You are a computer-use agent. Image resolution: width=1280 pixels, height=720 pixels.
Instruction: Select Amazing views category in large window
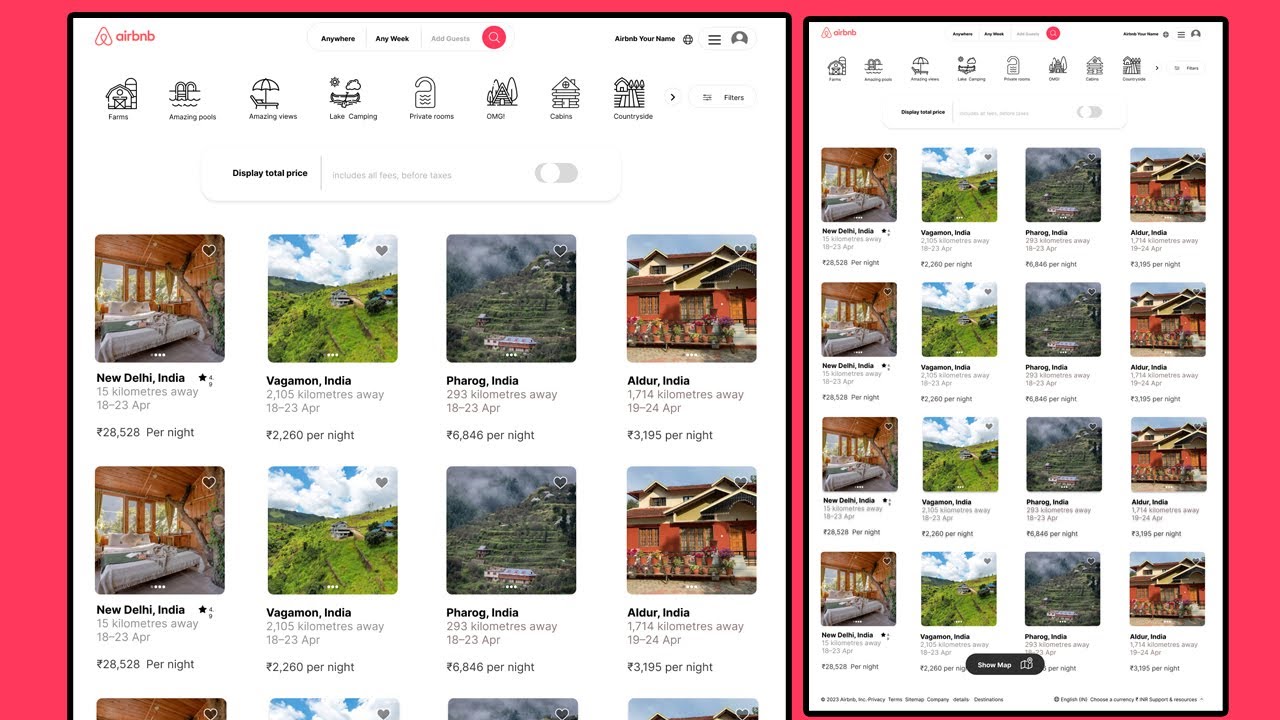pos(273,99)
